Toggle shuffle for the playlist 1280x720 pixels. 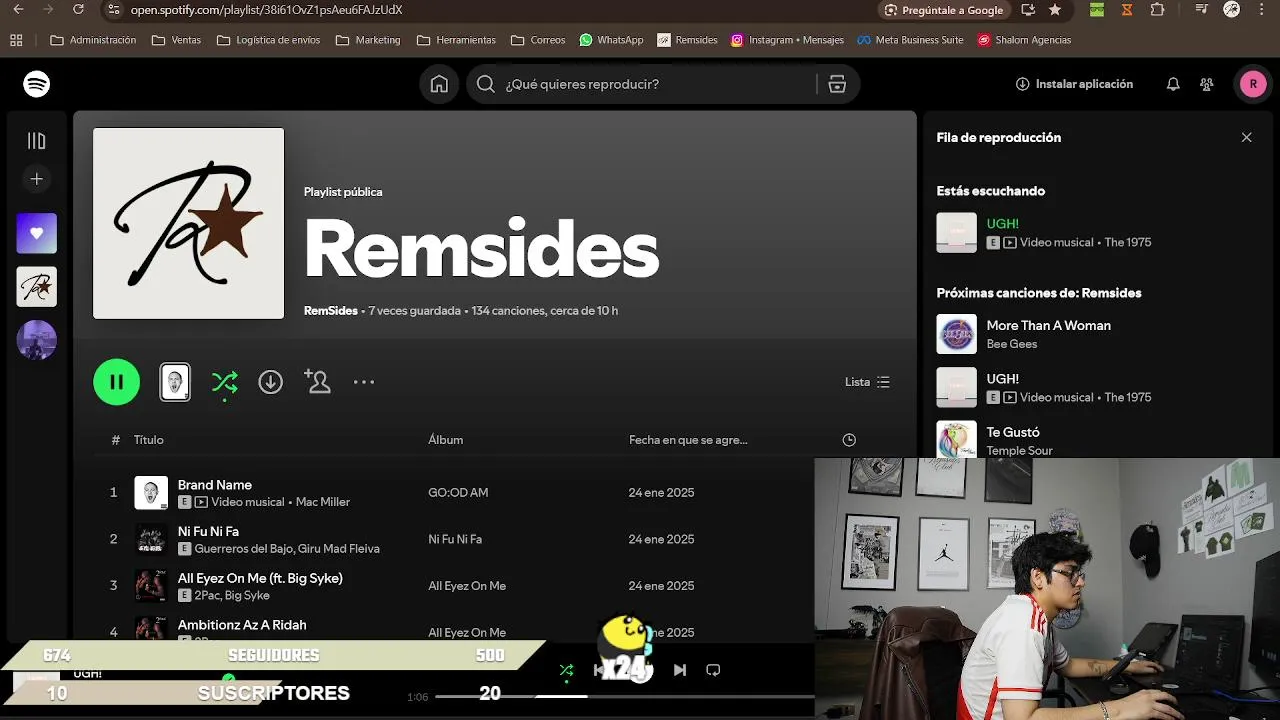point(225,382)
